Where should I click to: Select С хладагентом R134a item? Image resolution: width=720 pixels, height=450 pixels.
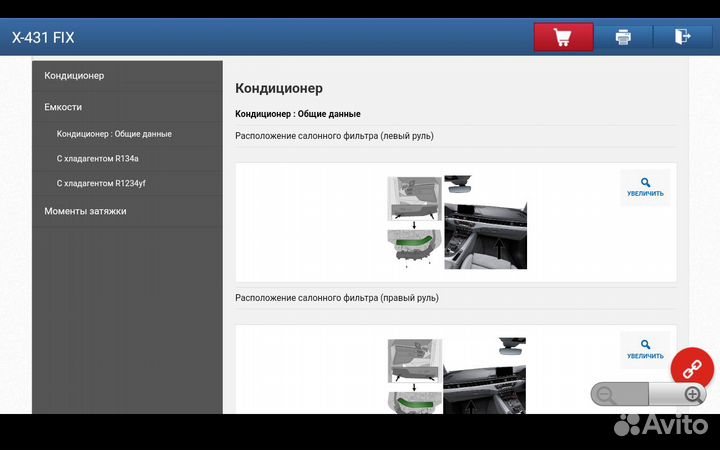click(127, 159)
